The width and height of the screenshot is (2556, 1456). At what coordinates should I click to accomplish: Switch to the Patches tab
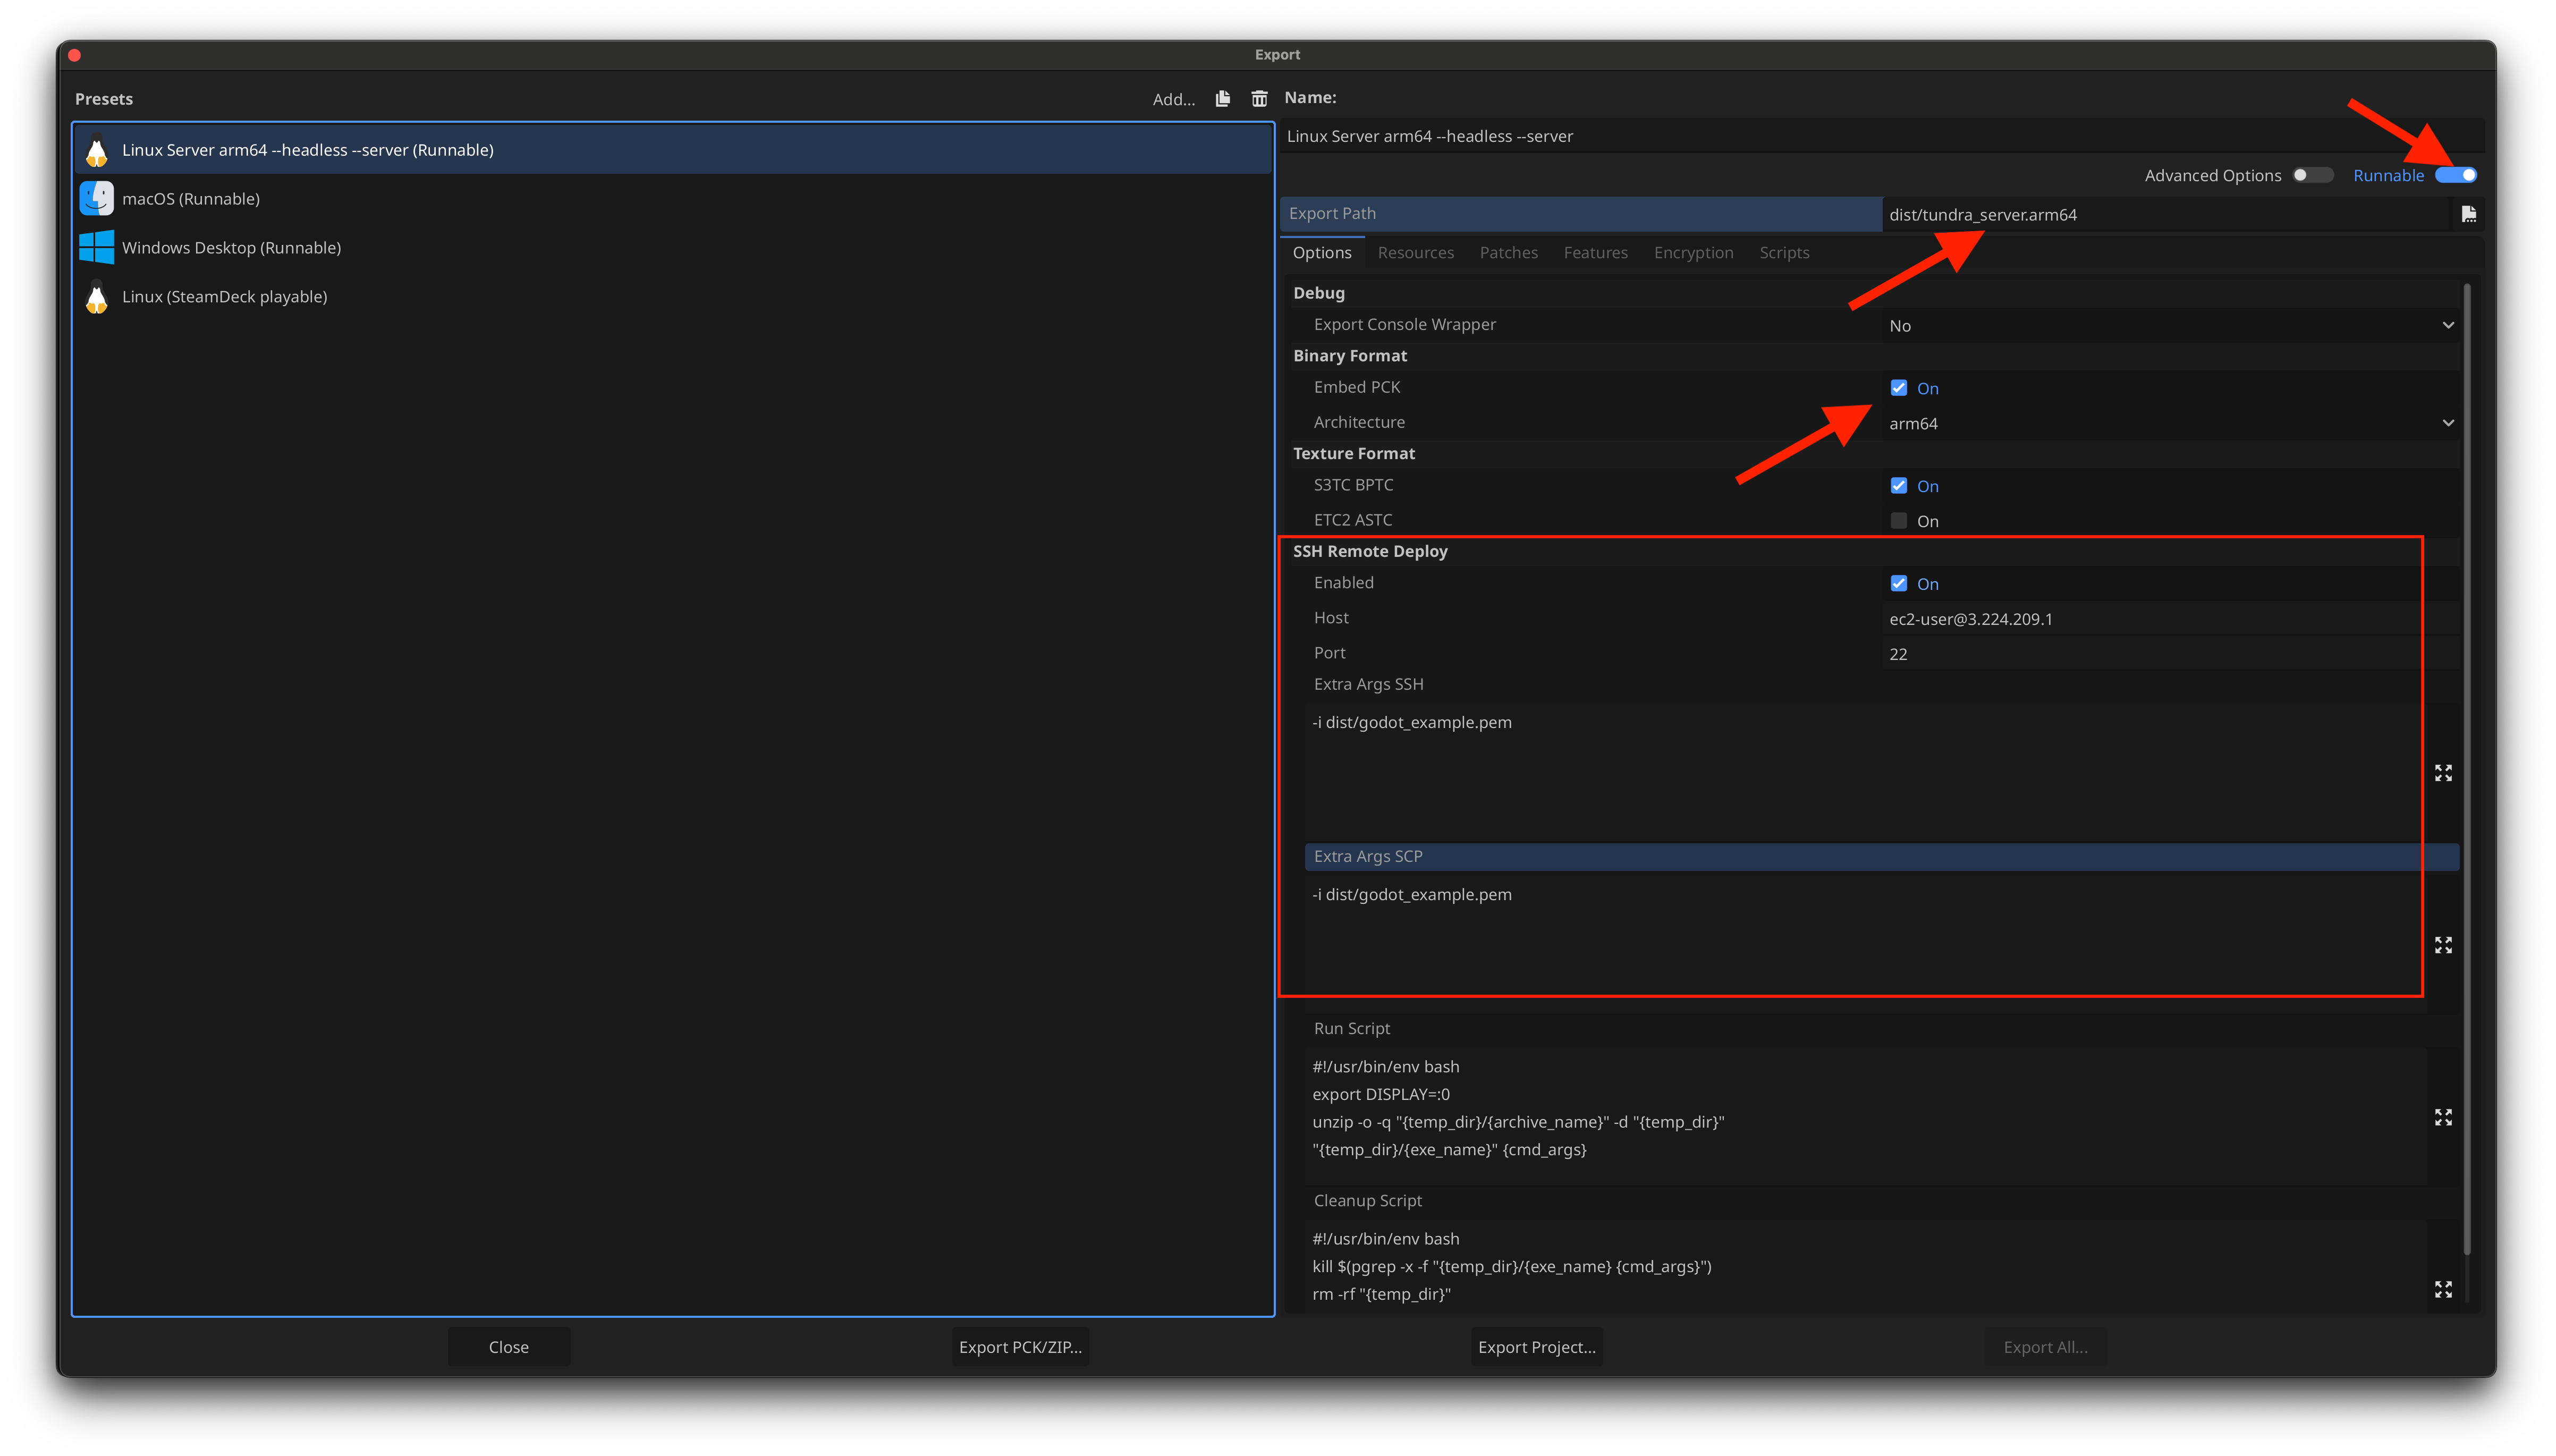click(1508, 253)
